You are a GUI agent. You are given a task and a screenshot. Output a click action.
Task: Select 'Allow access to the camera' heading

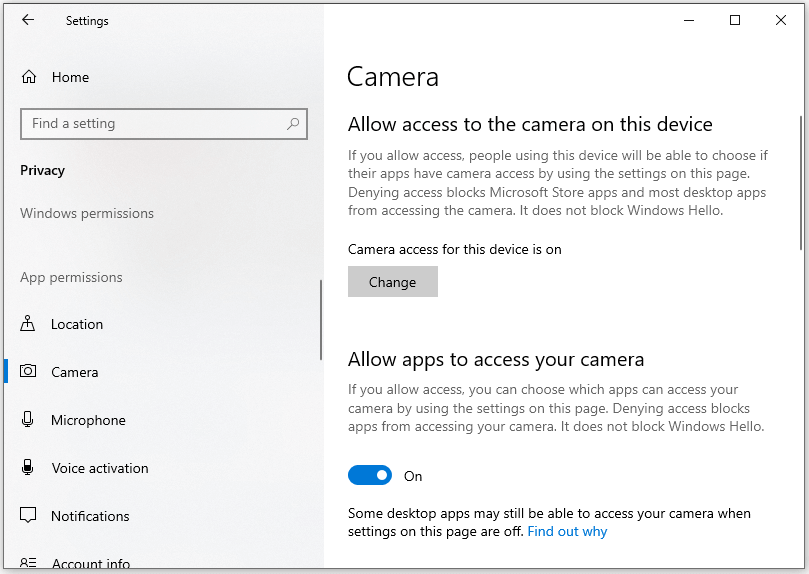(x=530, y=124)
